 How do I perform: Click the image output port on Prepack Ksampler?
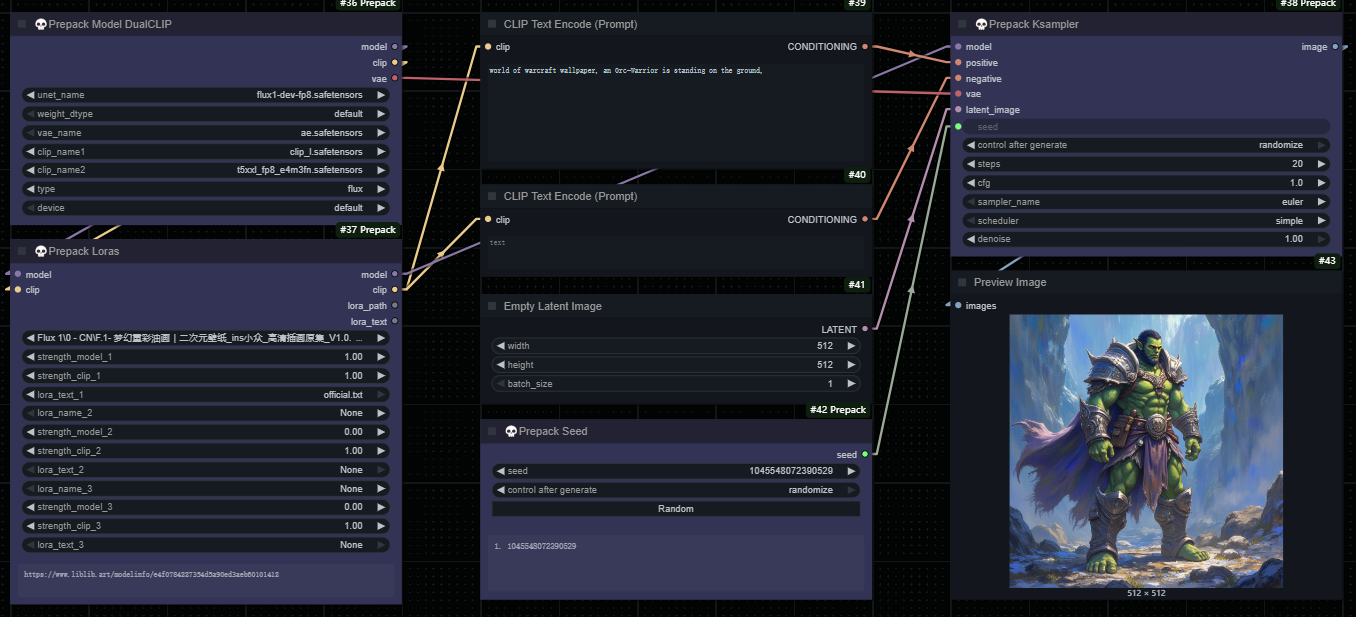tap(1335, 47)
